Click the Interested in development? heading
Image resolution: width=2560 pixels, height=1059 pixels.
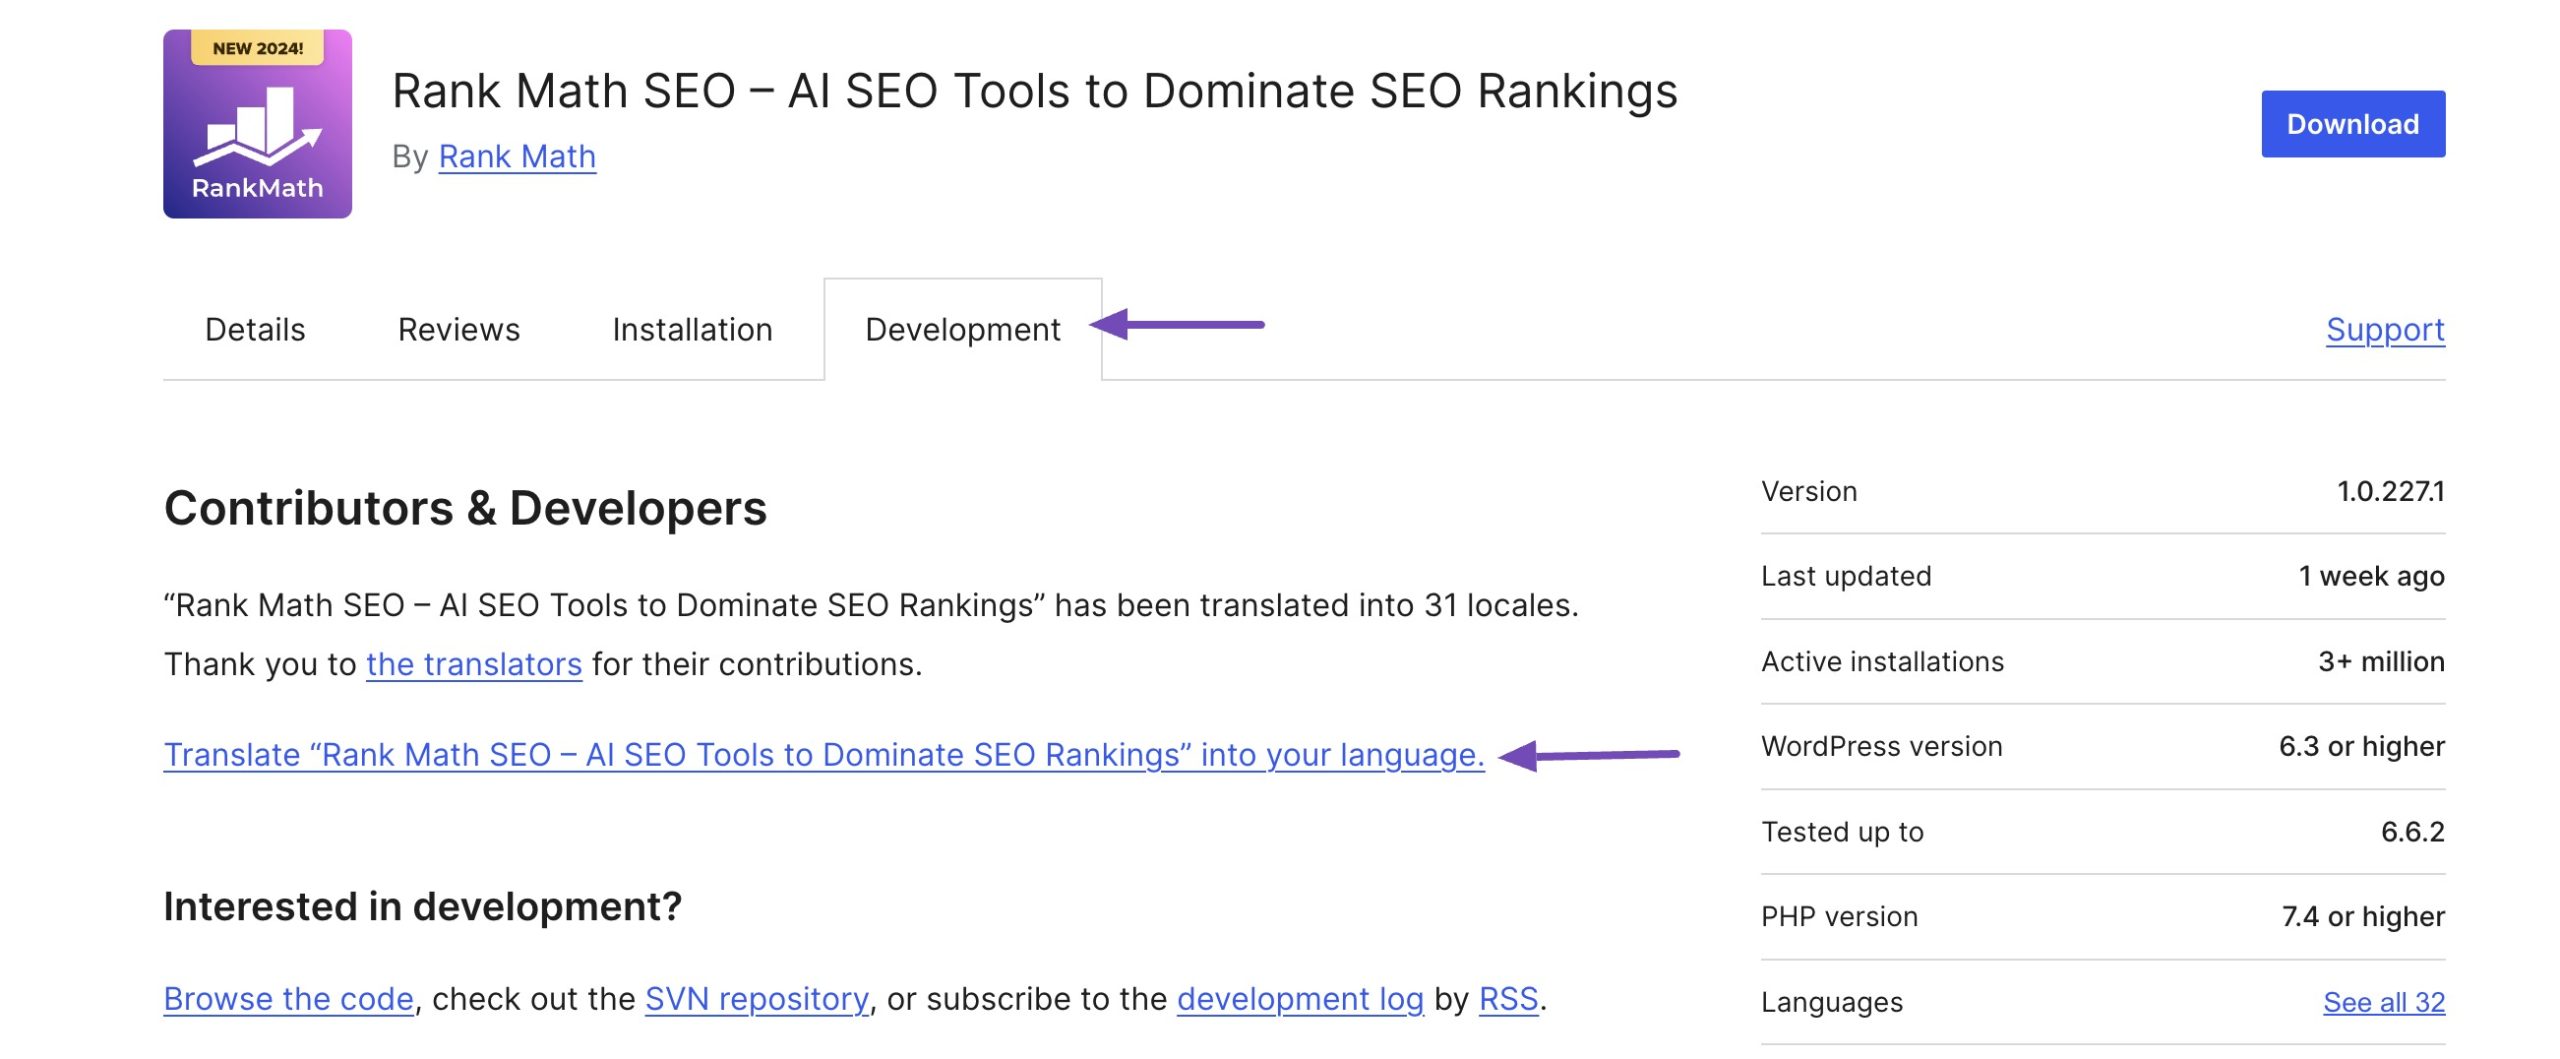(x=422, y=906)
